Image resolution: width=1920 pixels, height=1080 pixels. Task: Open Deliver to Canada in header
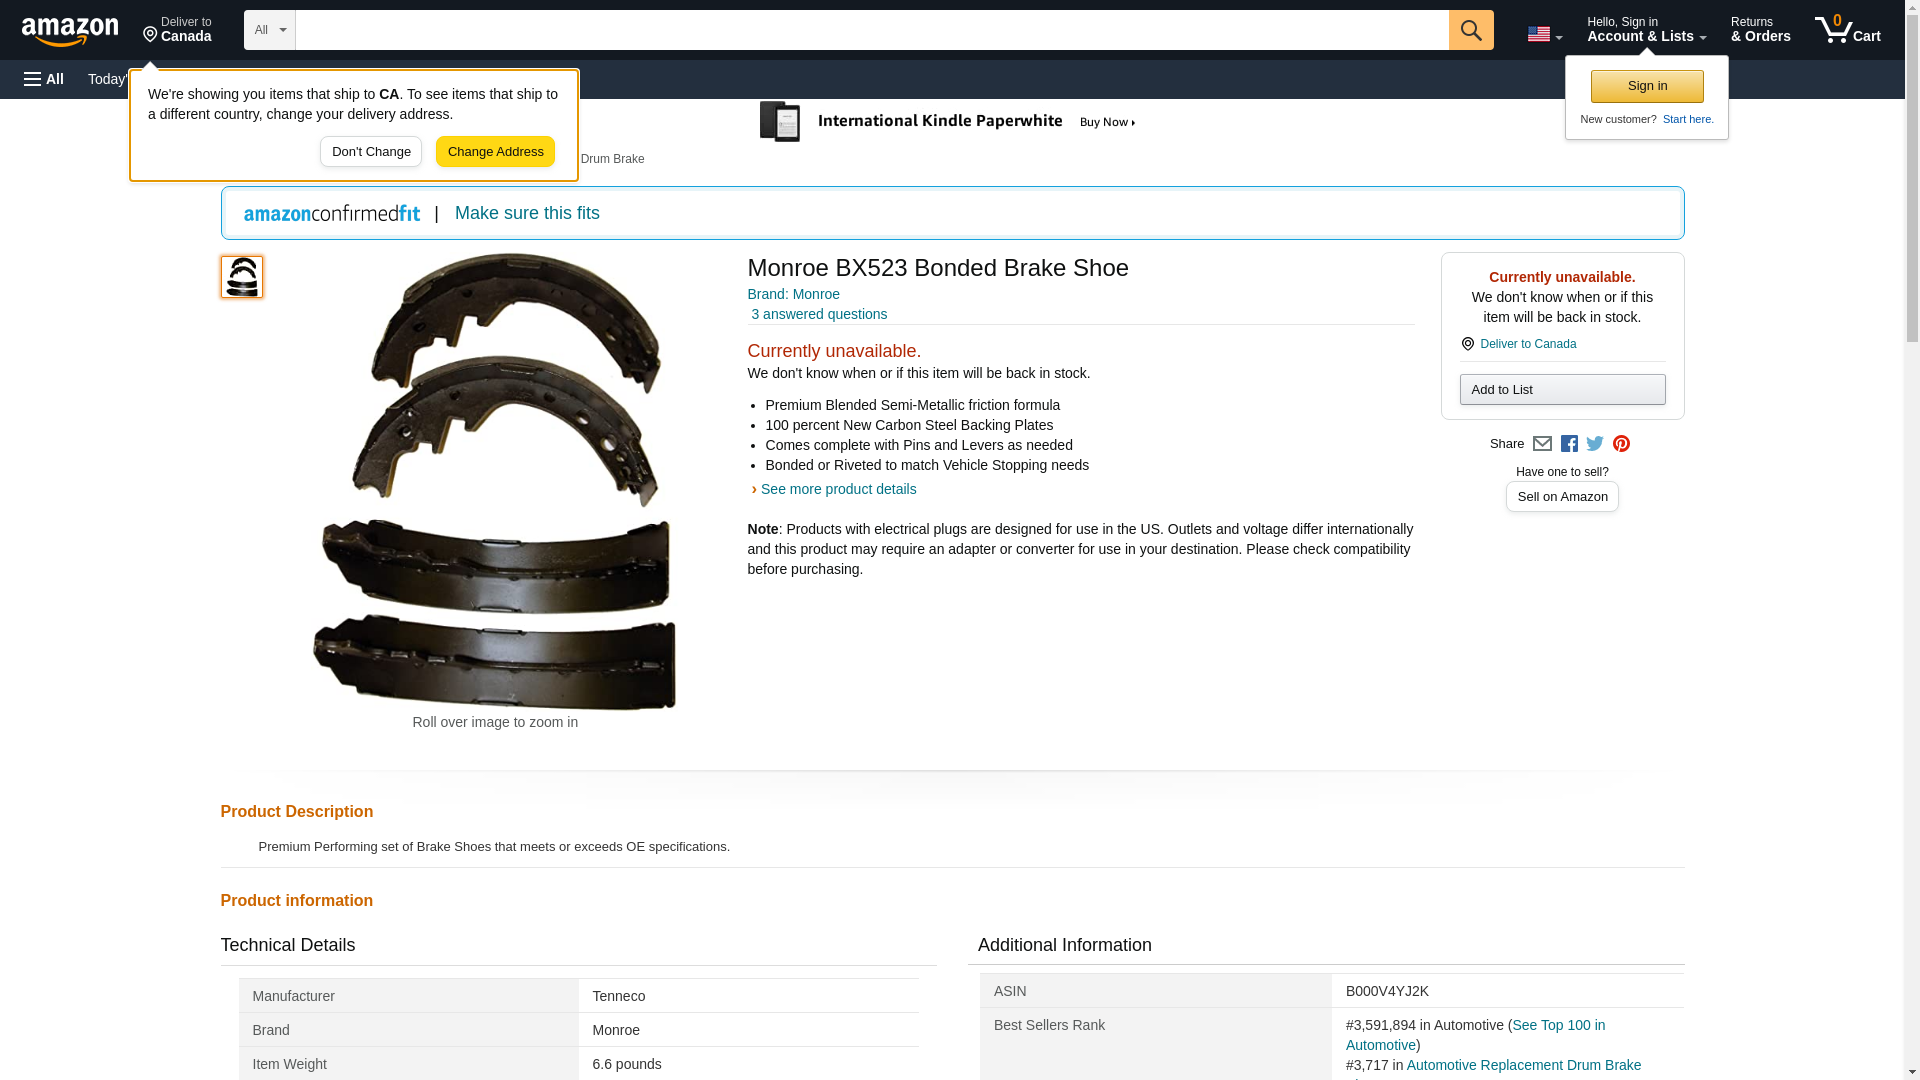tap(177, 30)
